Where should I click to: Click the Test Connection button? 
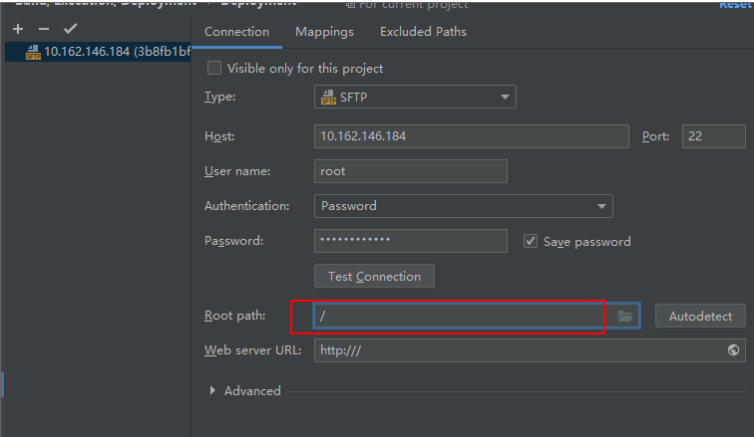(374, 276)
